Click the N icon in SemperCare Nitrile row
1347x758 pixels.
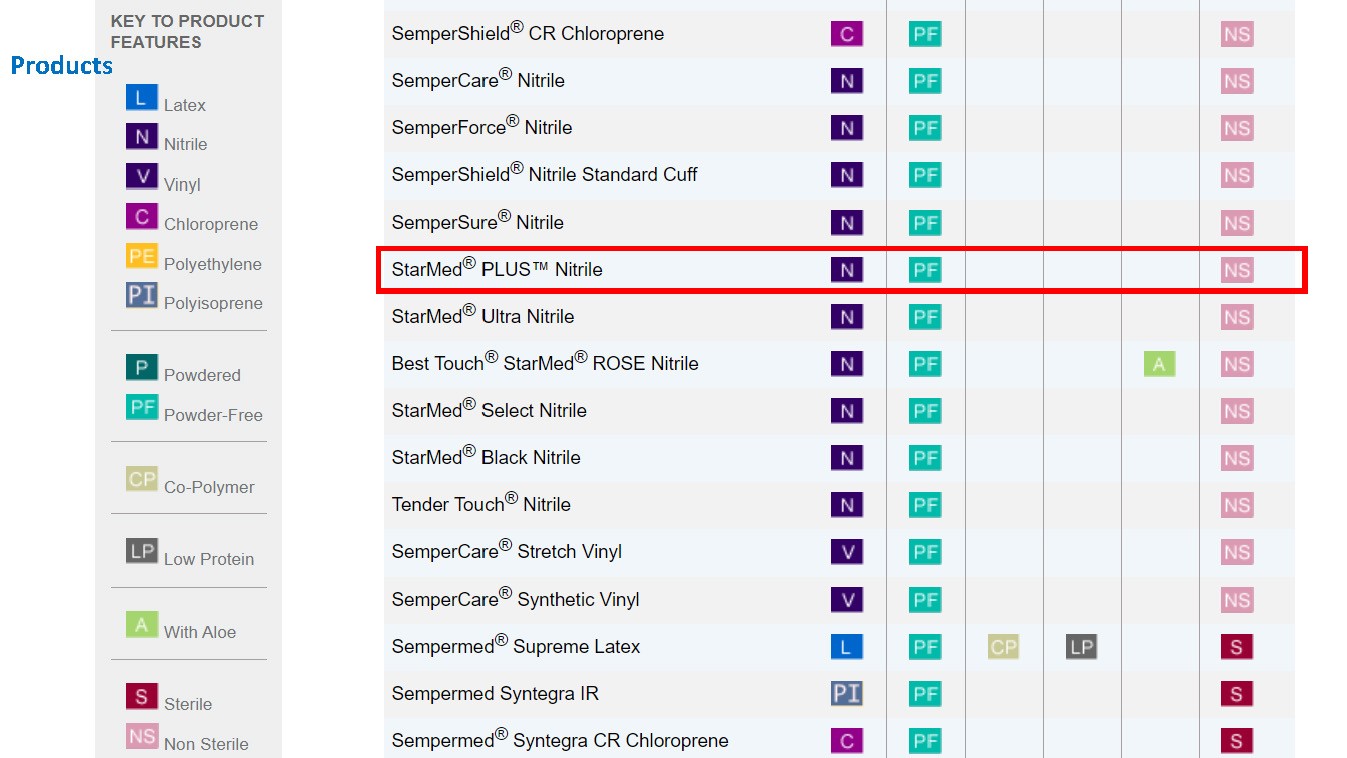click(847, 81)
